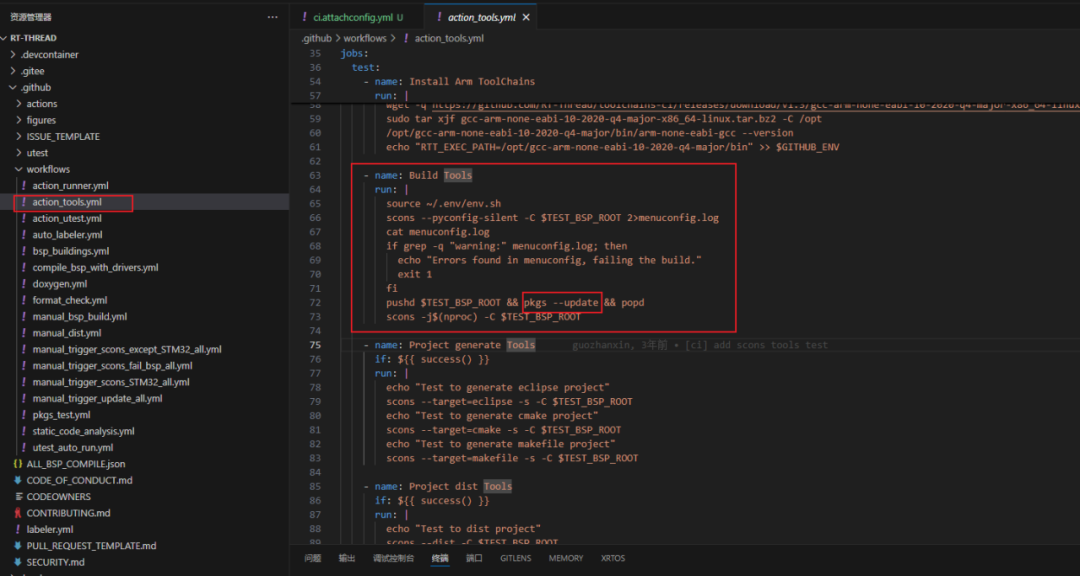
Task: Switch to the 调试控制台 panel tab
Action: [x=393, y=558]
